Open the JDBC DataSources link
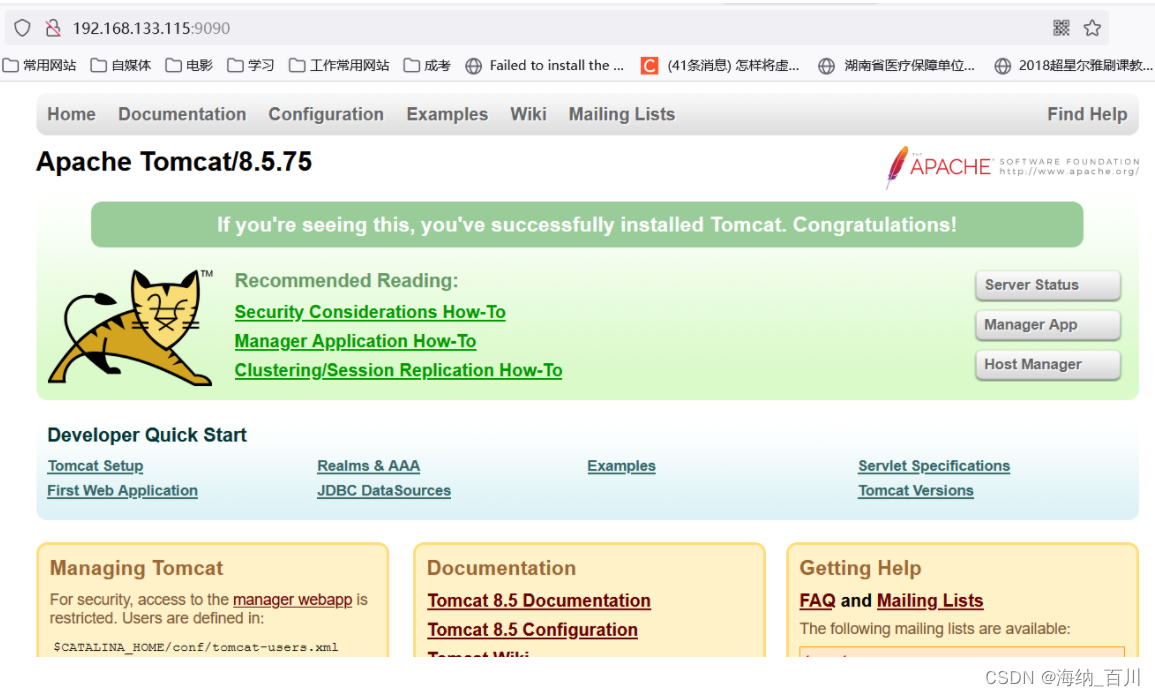Screen dimensions: 1155x696 pos(384,491)
